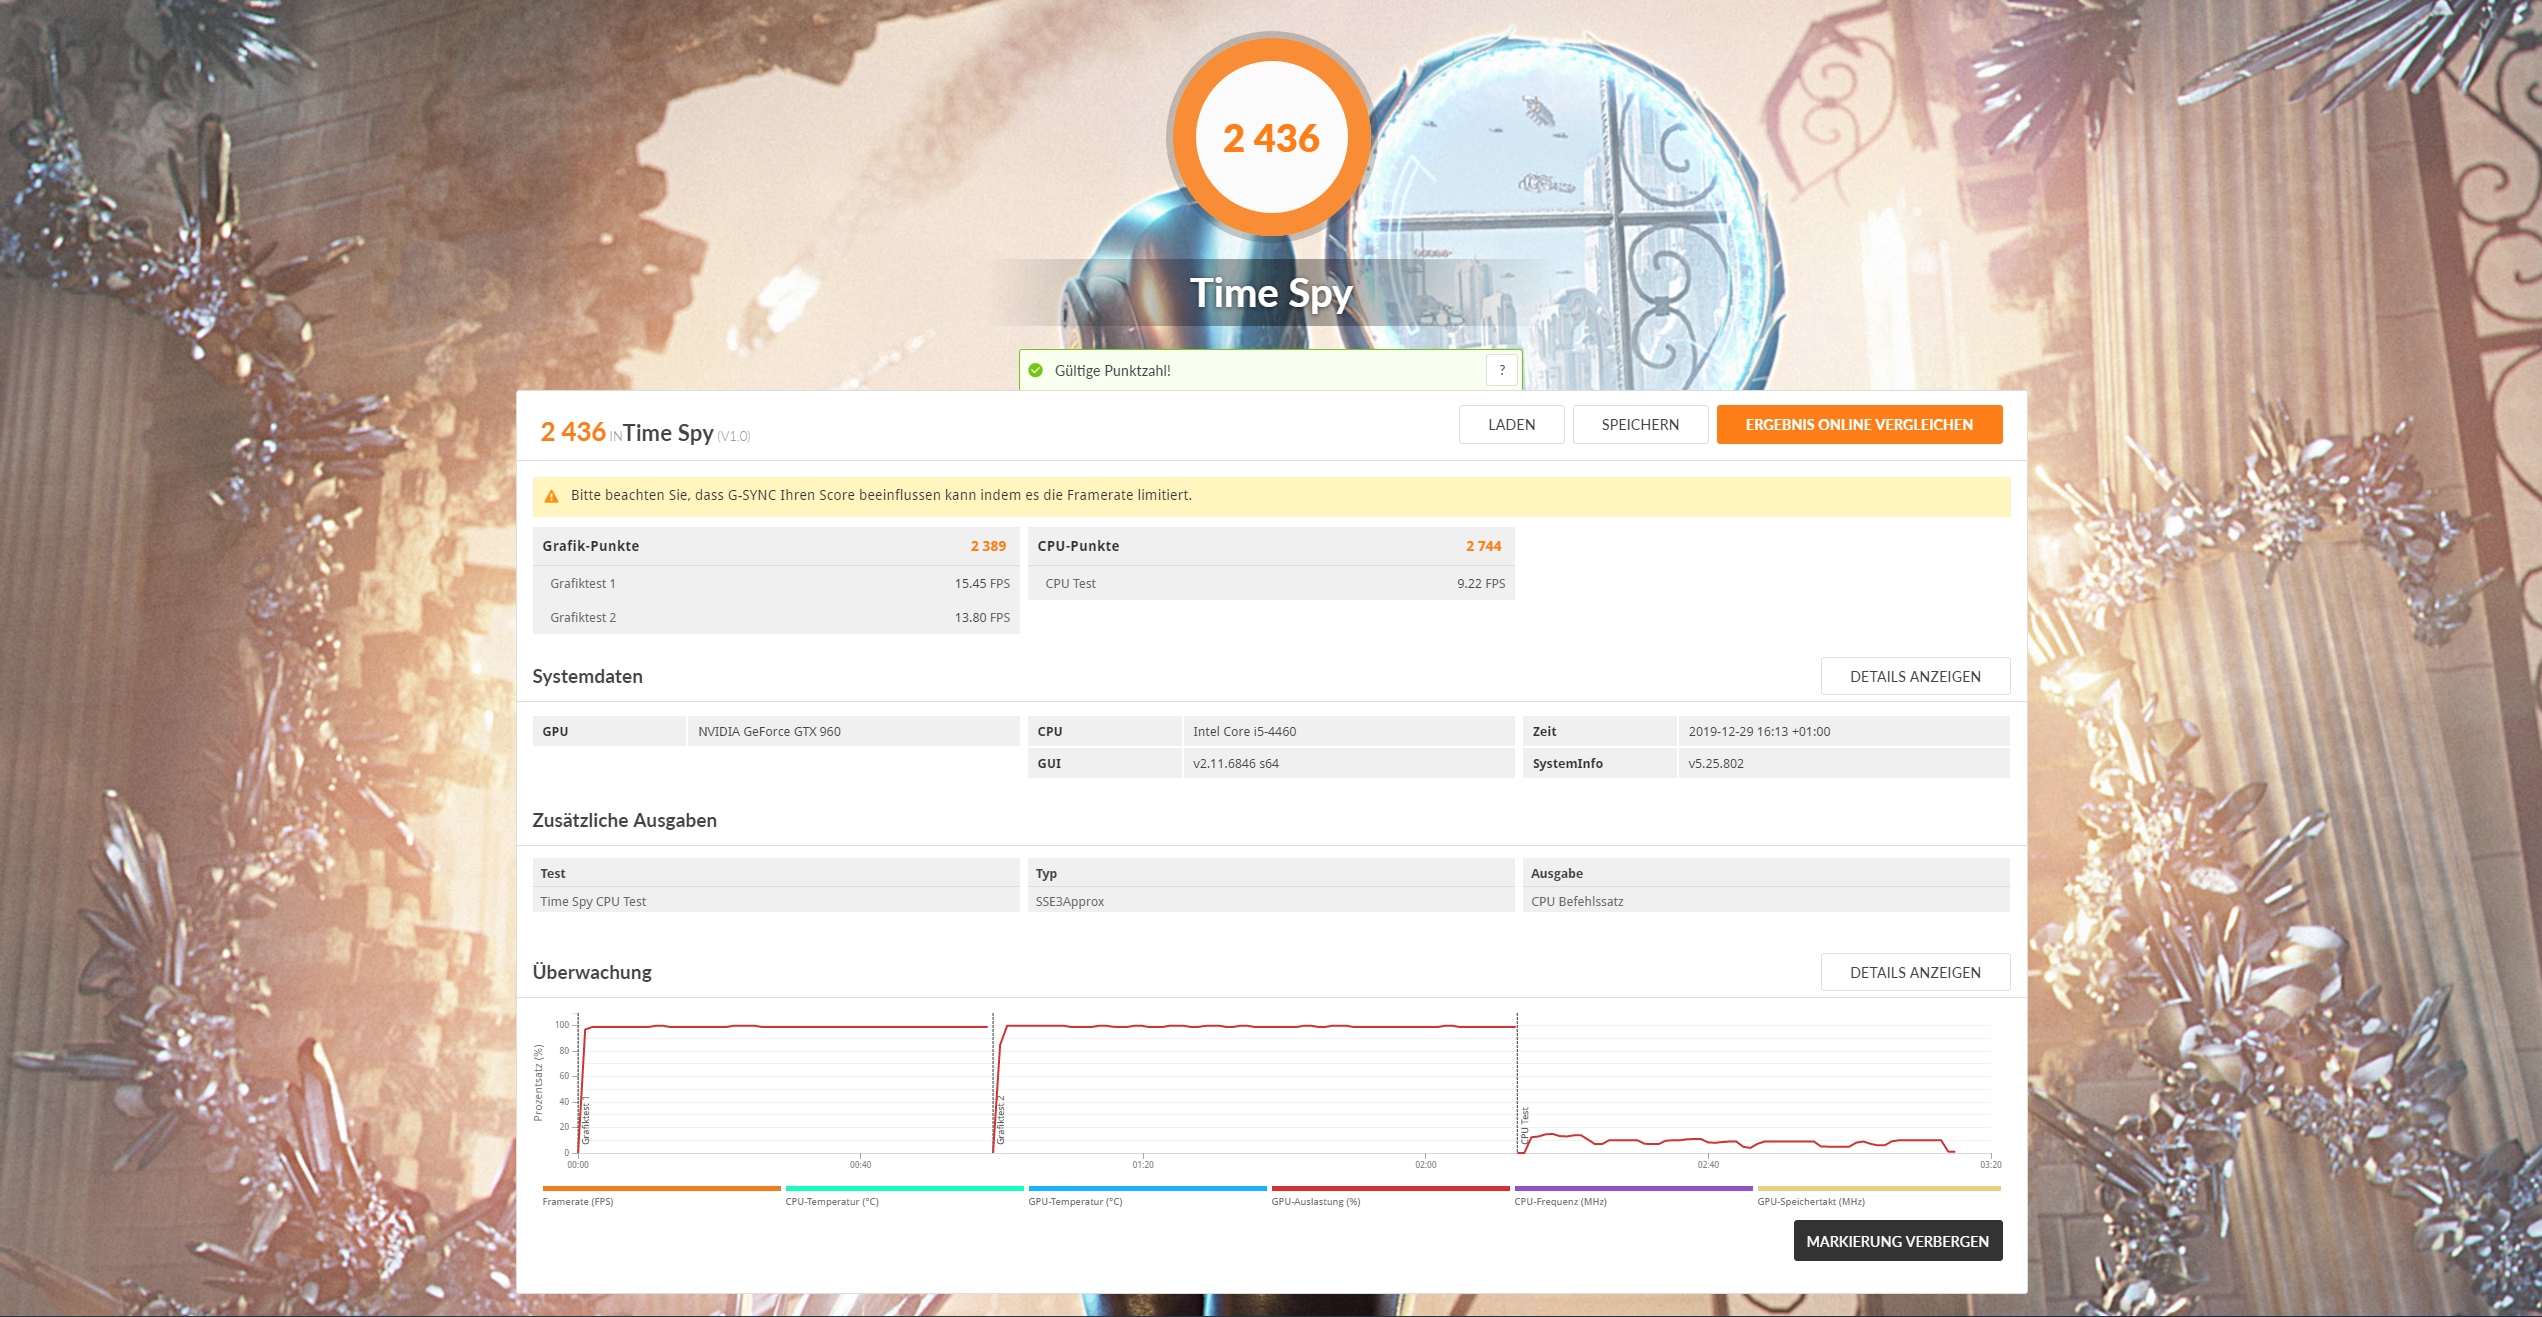
Task: Toggle GPU-Auslastung legend series
Action: [1390, 1196]
